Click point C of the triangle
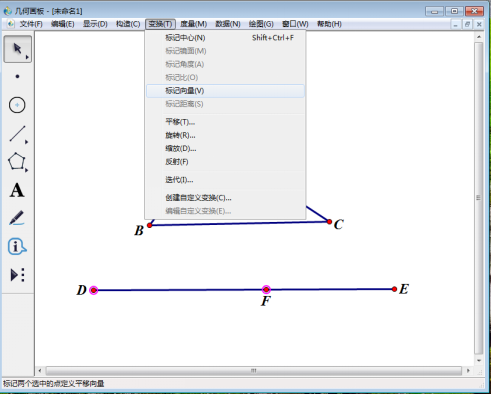This screenshot has height=394, width=492. click(329, 222)
